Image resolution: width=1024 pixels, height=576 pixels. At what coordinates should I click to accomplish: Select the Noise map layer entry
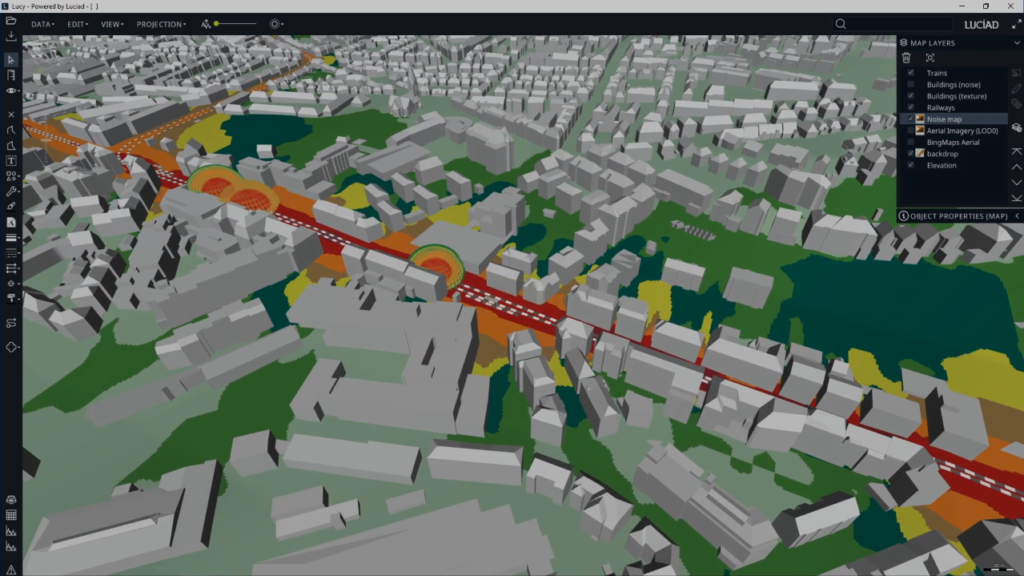[944, 119]
